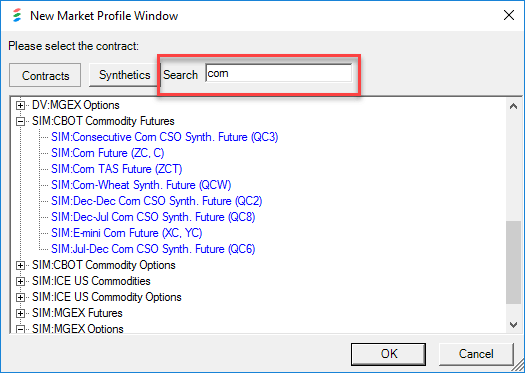The width and height of the screenshot is (525, 373).
Task: Select SIM:Dec-Jul Corn CSO Synth. Future (QC8)
Action: click(x=153, y=217)
